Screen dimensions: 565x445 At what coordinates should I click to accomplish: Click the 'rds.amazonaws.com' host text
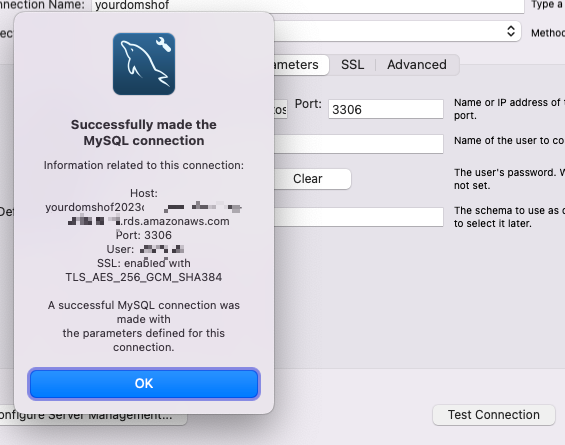[176, 221]
